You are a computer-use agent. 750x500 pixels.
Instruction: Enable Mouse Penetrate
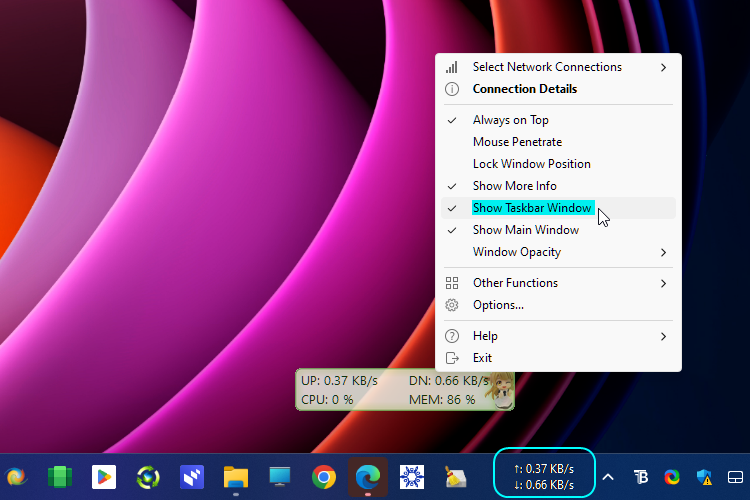click(558, 142)
